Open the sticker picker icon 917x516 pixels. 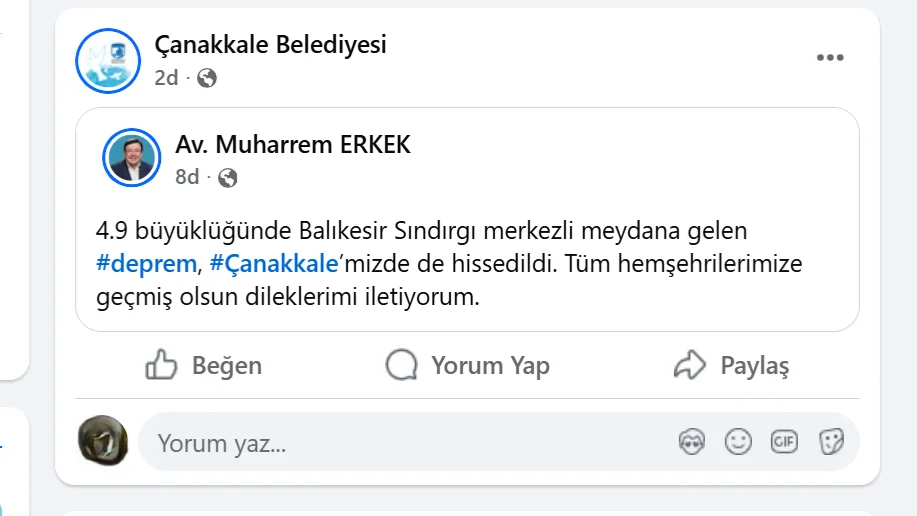(x=830, y=442)
